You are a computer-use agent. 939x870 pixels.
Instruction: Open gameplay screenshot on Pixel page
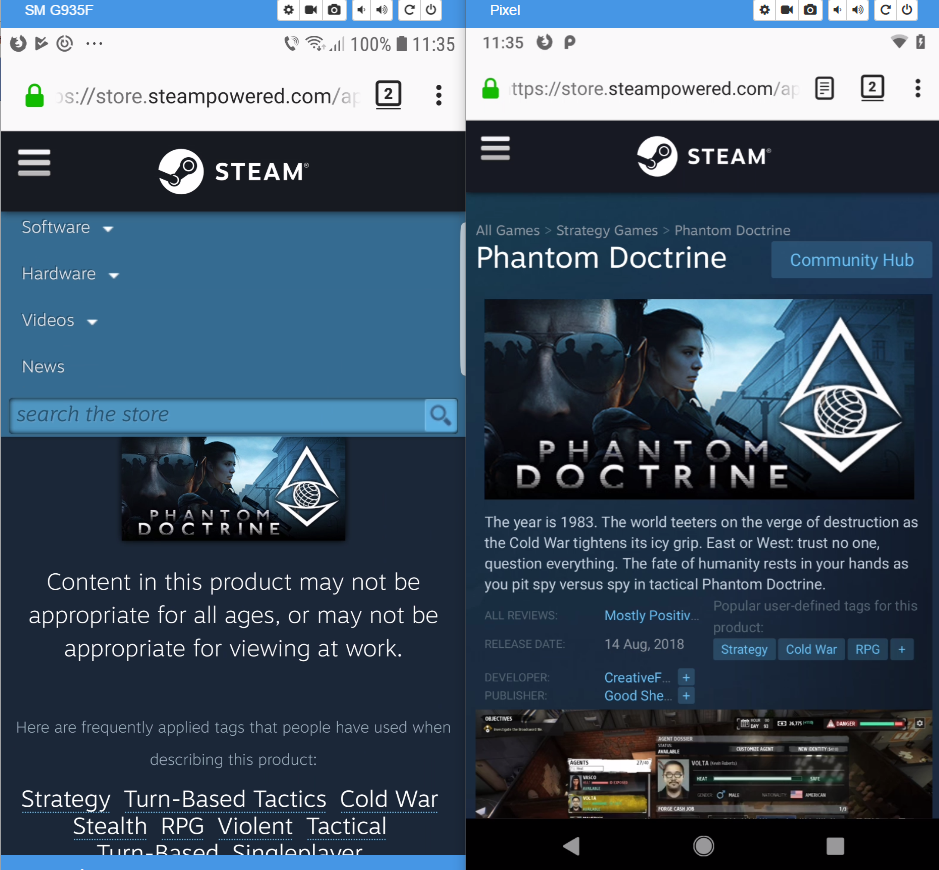click(x=704, y=763)
